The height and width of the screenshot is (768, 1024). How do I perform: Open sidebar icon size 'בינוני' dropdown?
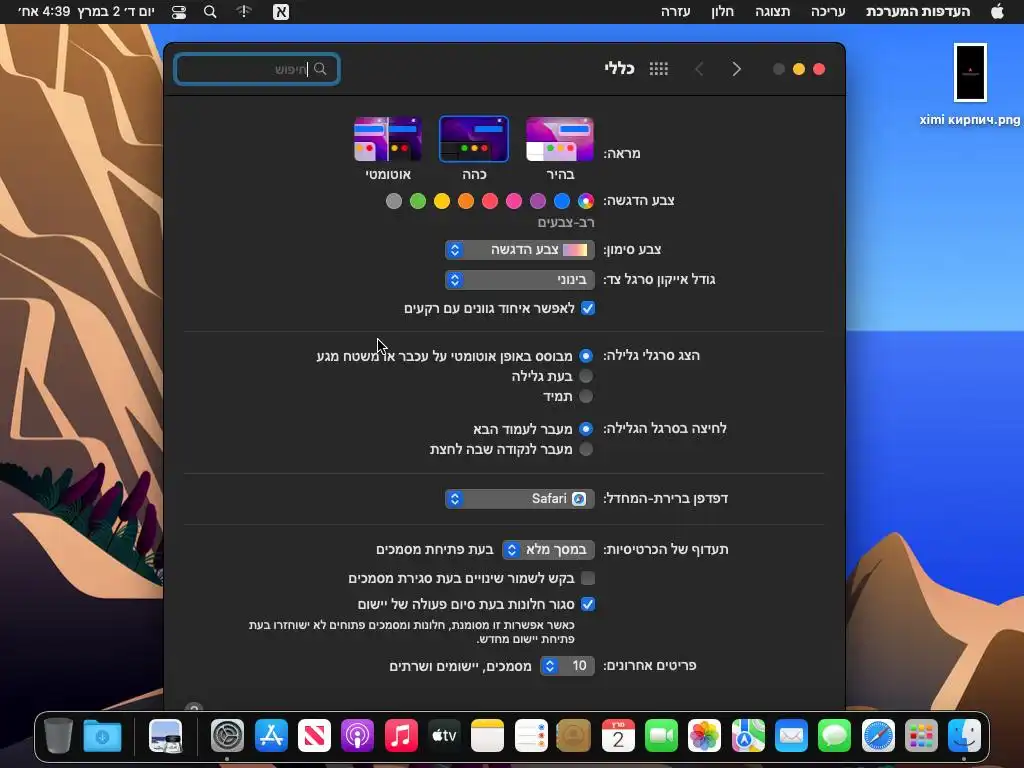pos(520,280)
